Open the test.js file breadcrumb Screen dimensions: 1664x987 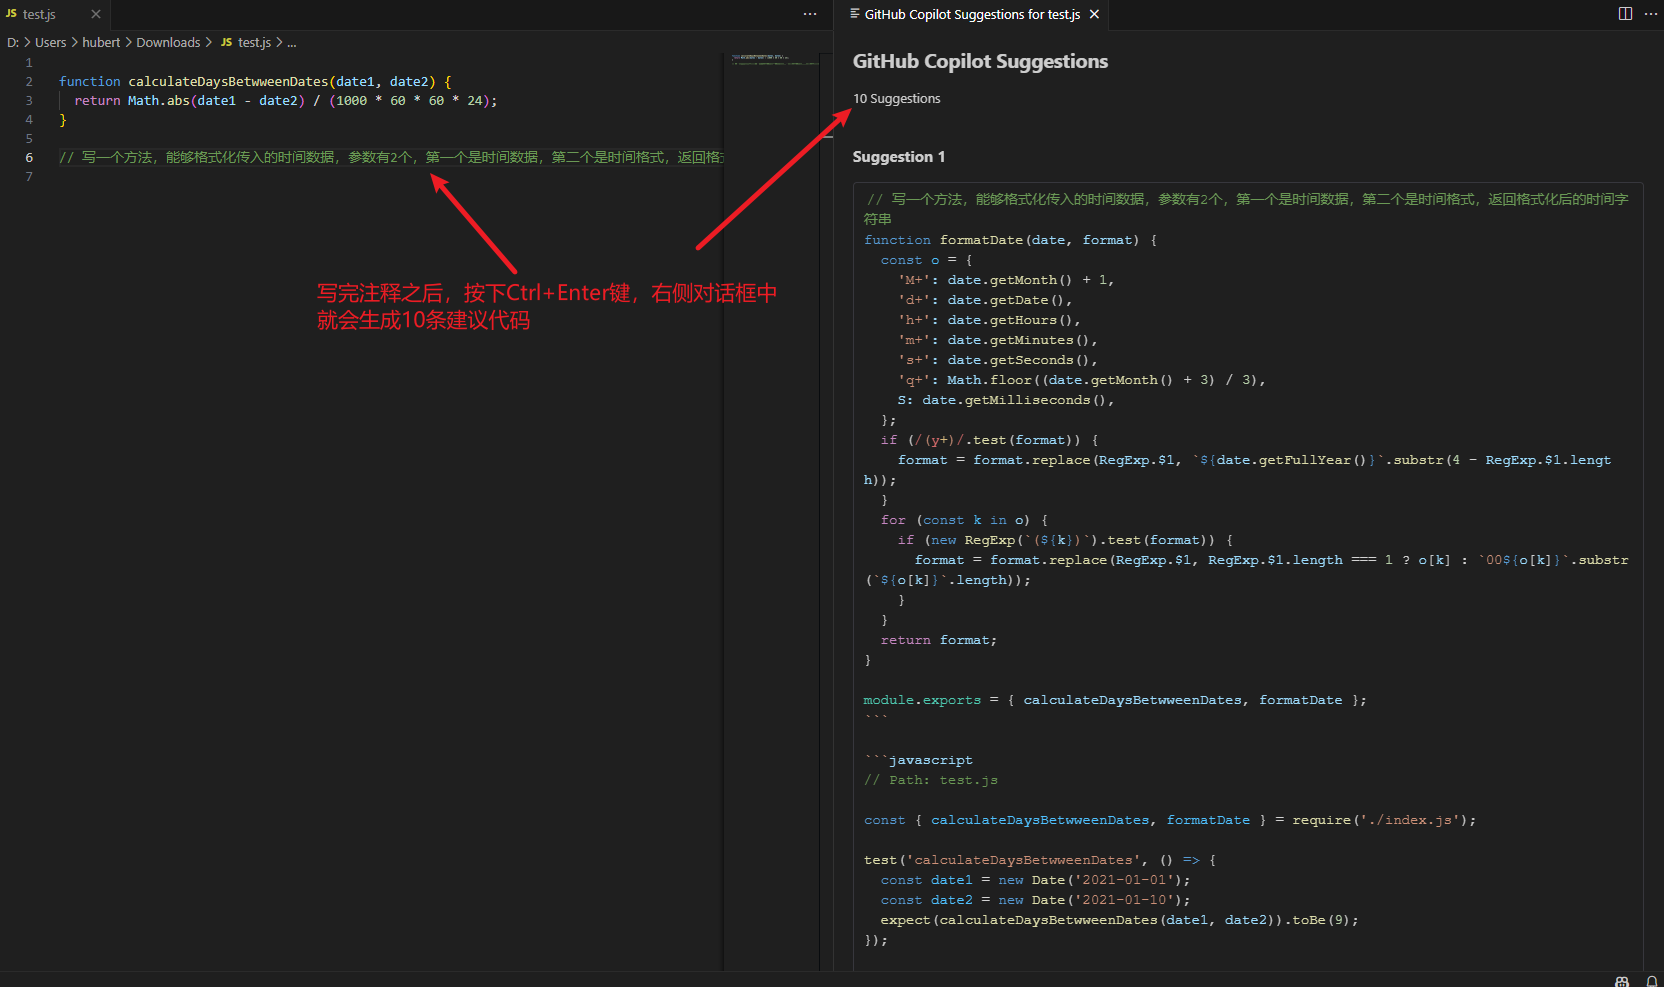point(246,43)
